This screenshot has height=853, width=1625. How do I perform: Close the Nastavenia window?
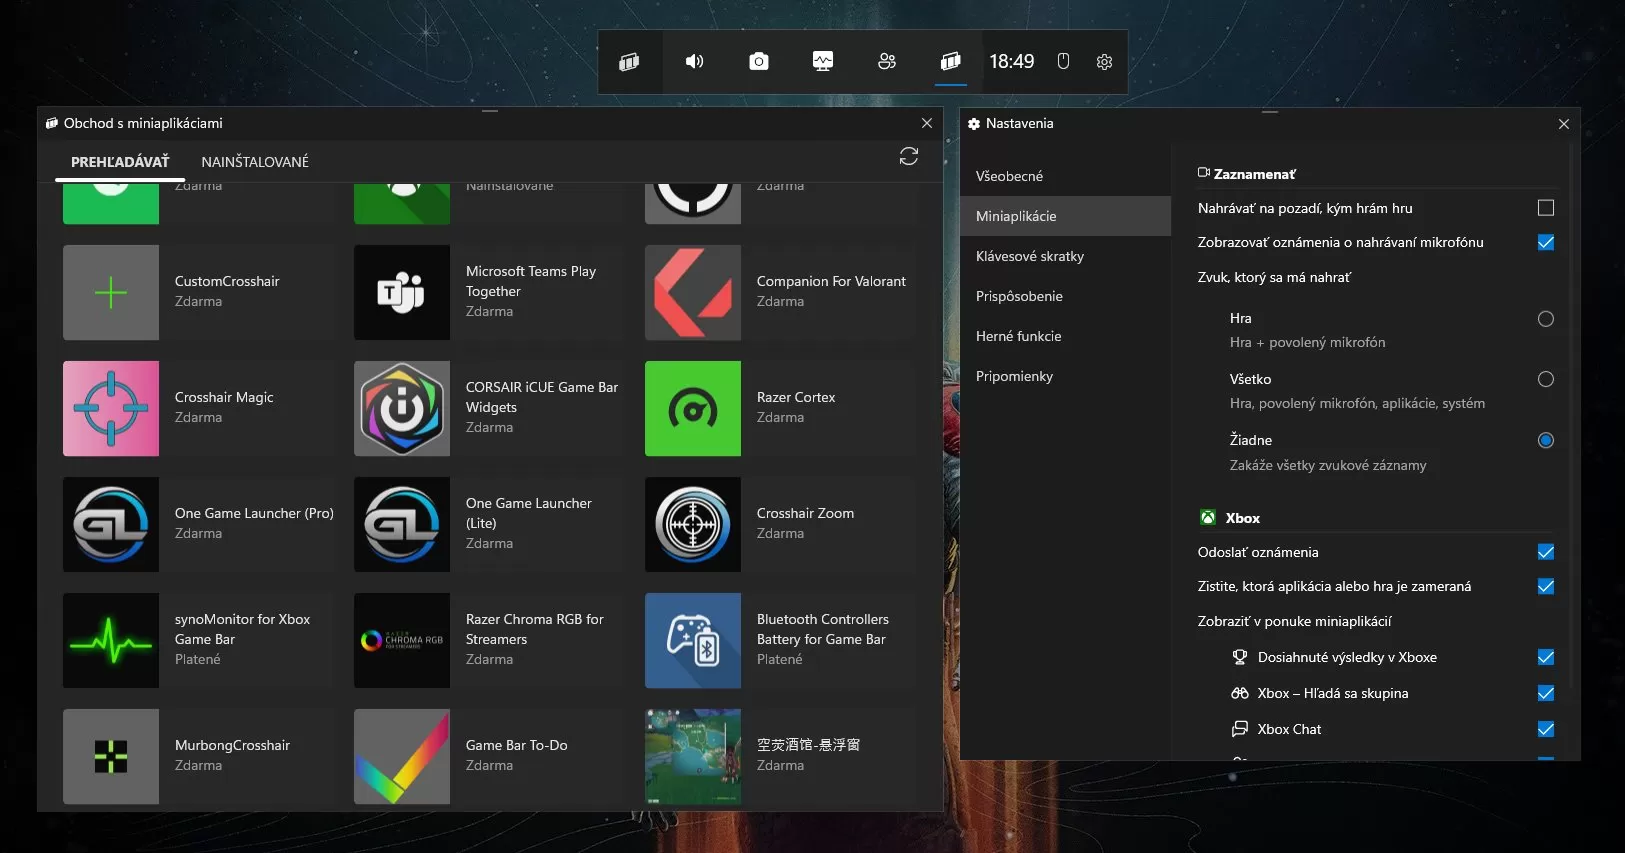1564,124
